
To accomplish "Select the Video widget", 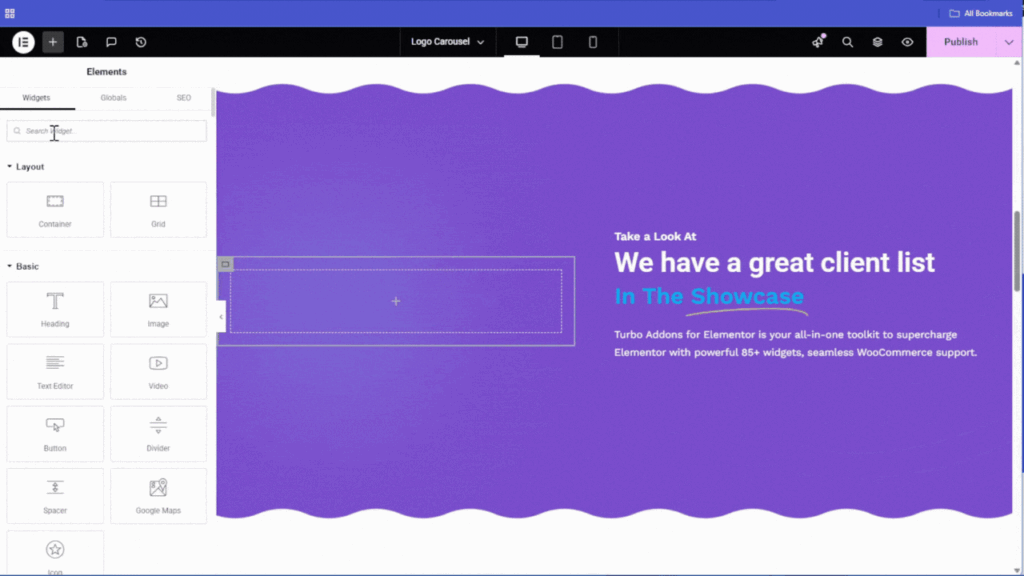I will point(158,372).
